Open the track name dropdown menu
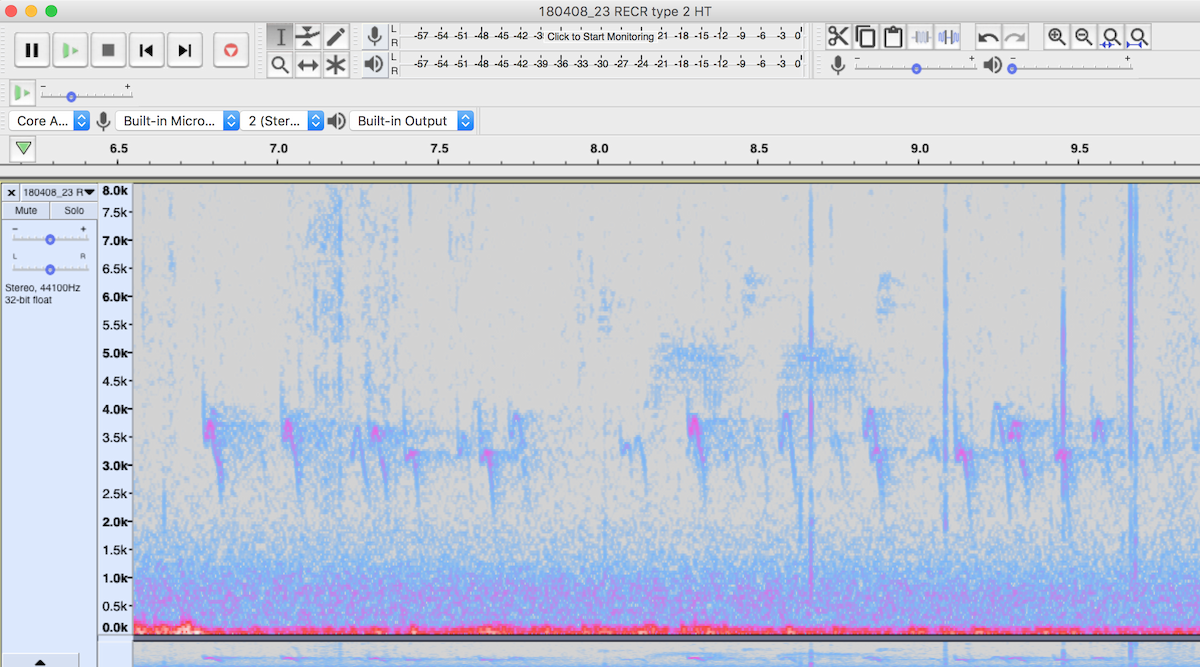1200x667 pixels. pyautogui.click(x=59, y=192)
